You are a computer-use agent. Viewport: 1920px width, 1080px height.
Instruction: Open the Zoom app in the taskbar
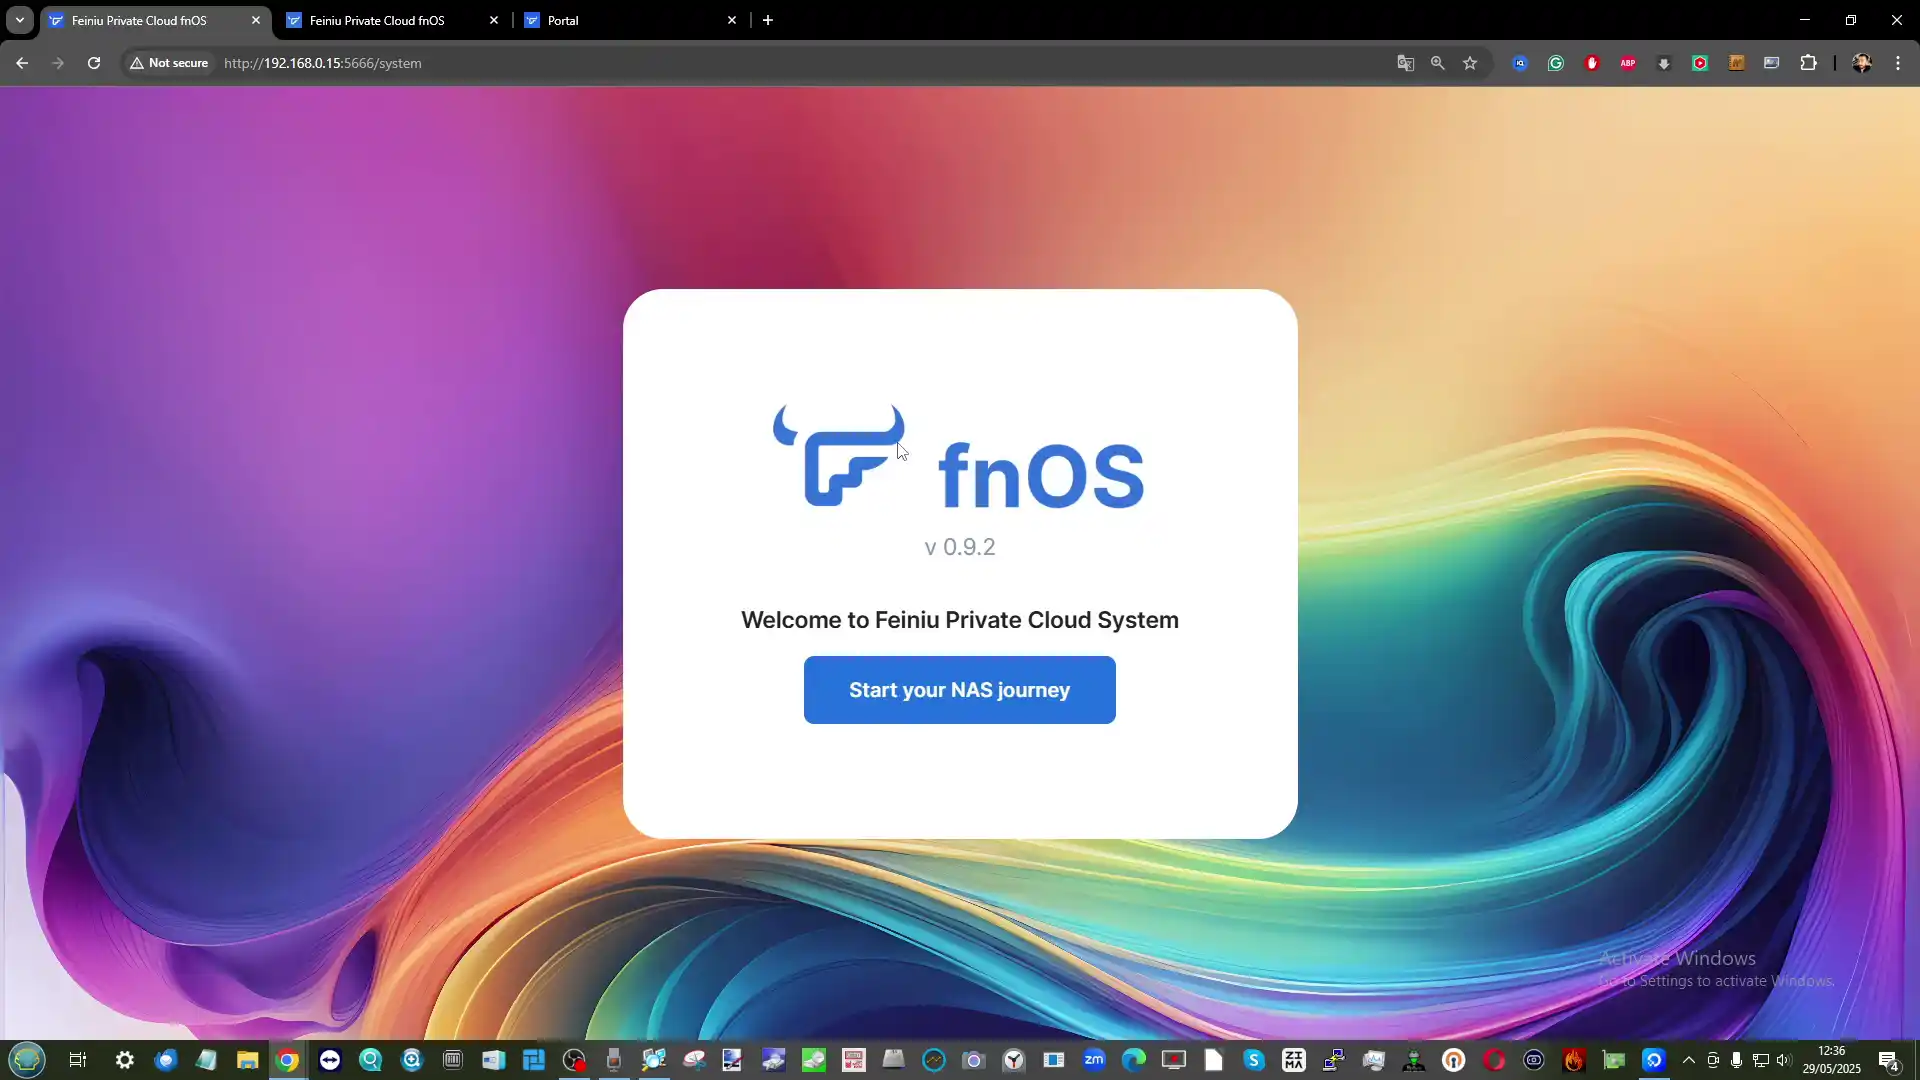[1094, 1060]
